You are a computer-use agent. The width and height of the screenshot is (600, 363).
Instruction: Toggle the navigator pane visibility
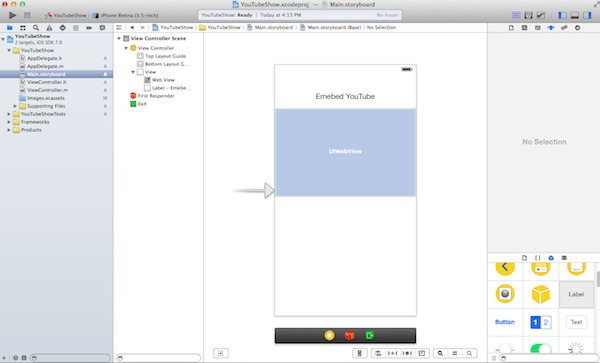coord(562,15)
